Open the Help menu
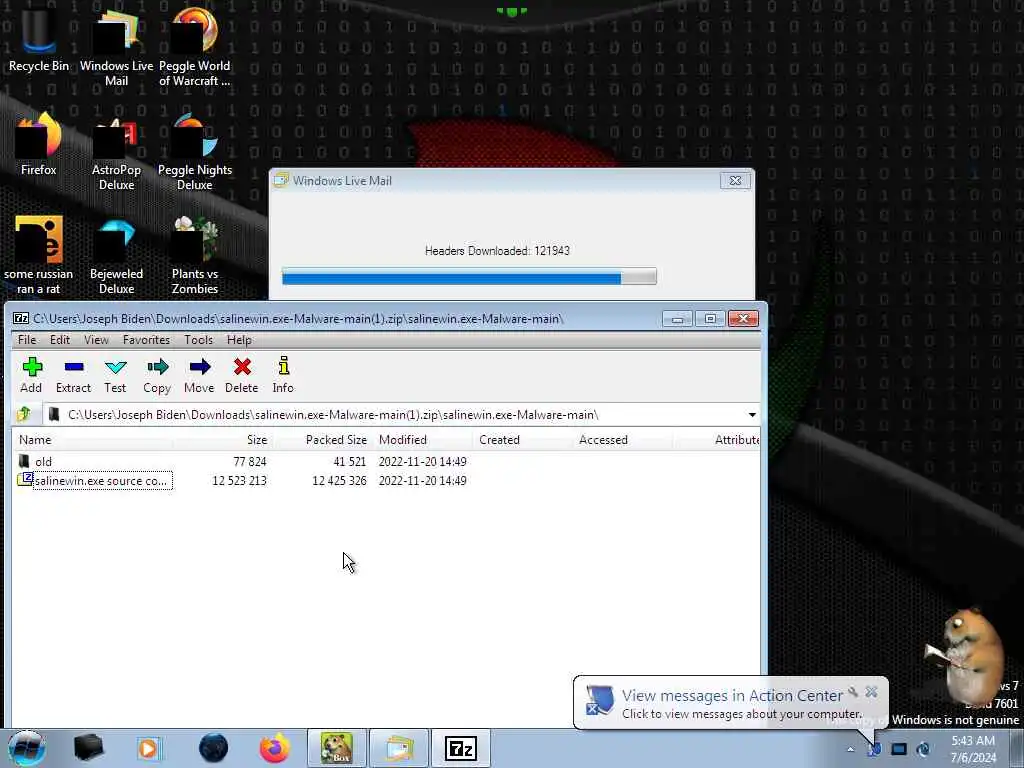This screenshot has height=768, width=1024. pos(239,340)
